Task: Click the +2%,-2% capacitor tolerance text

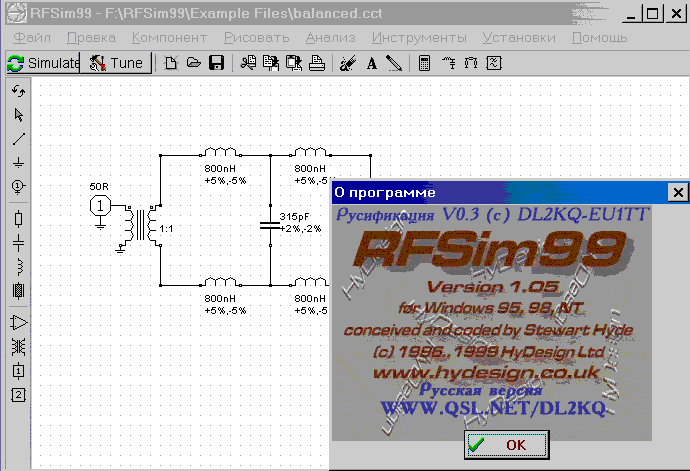Action: [301, 228]
